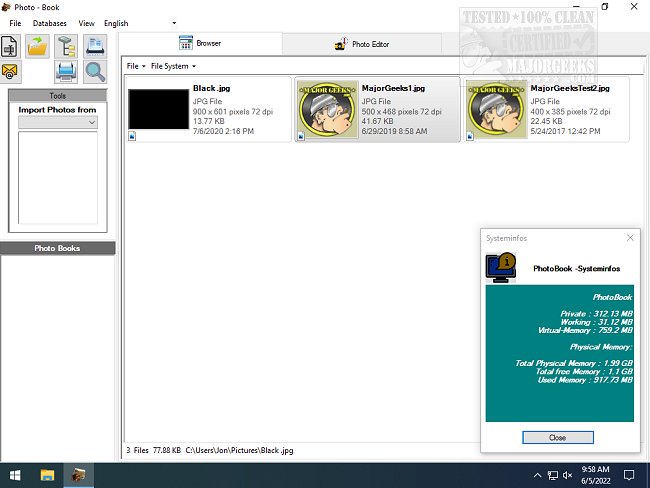Select the MajorGeeks1.jpg thumbnail image

(x=327, y=109)
